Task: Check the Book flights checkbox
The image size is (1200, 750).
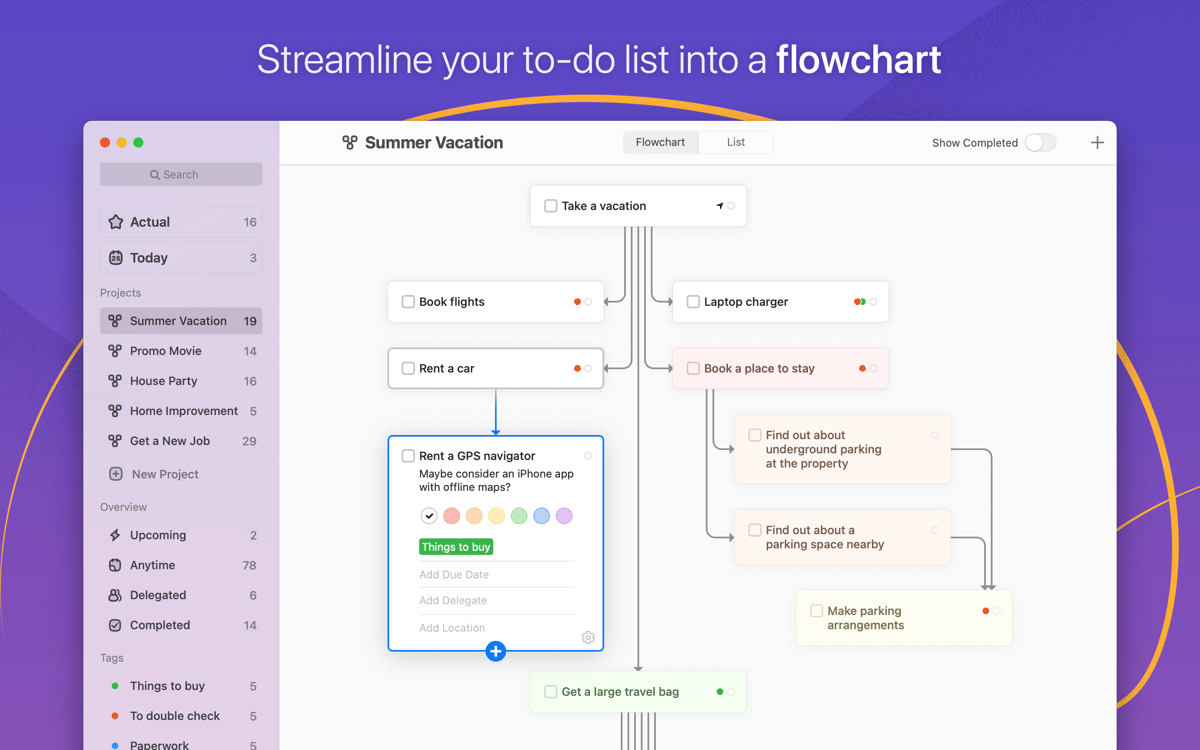Action: (408, 302)
